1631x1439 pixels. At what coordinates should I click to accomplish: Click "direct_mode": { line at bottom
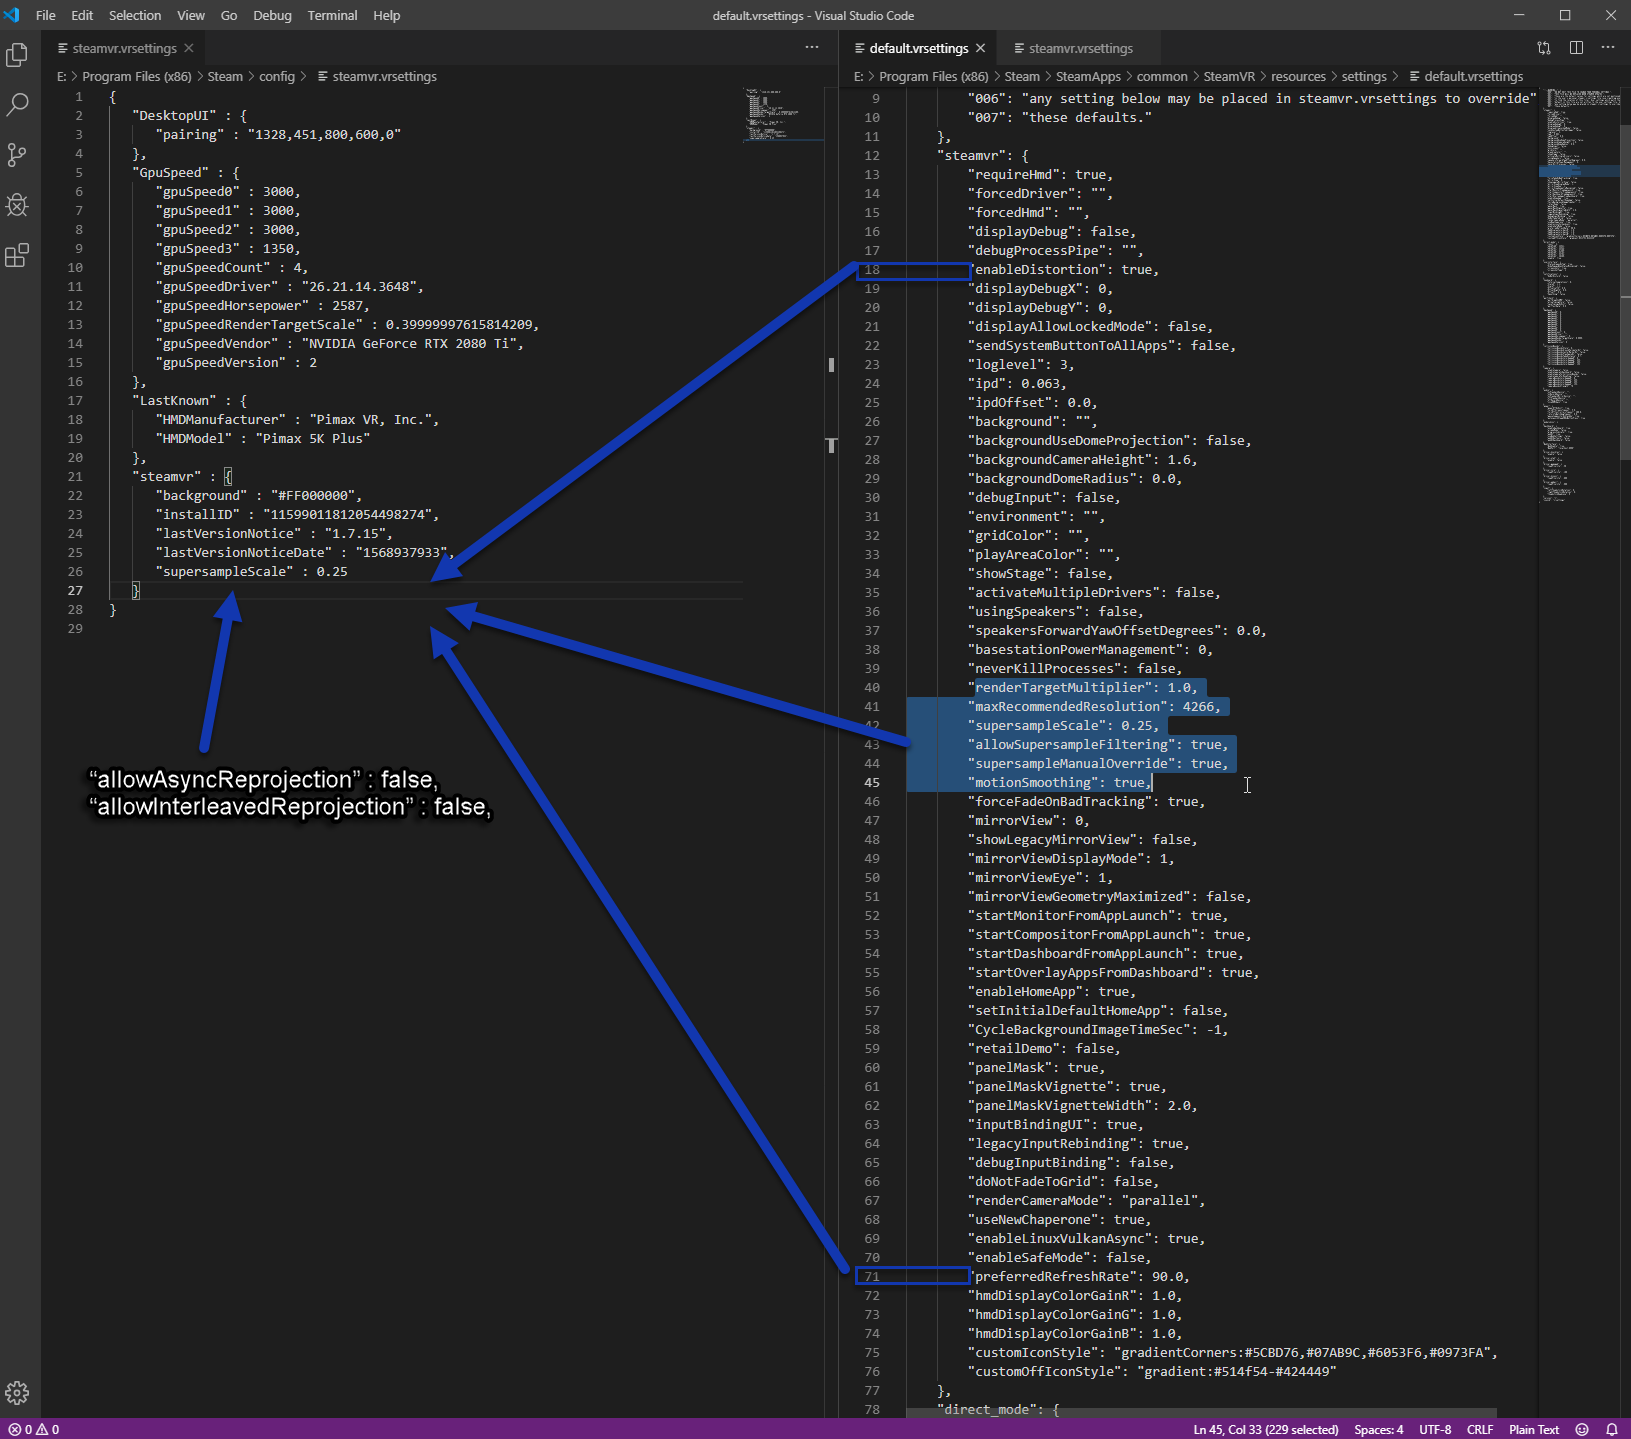tap(998, 1409)
